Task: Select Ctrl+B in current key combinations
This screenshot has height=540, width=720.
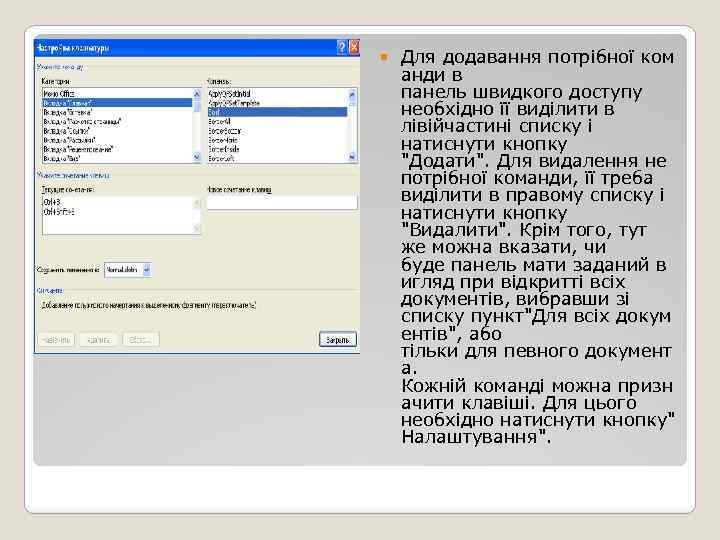Action: pos(52,202)
